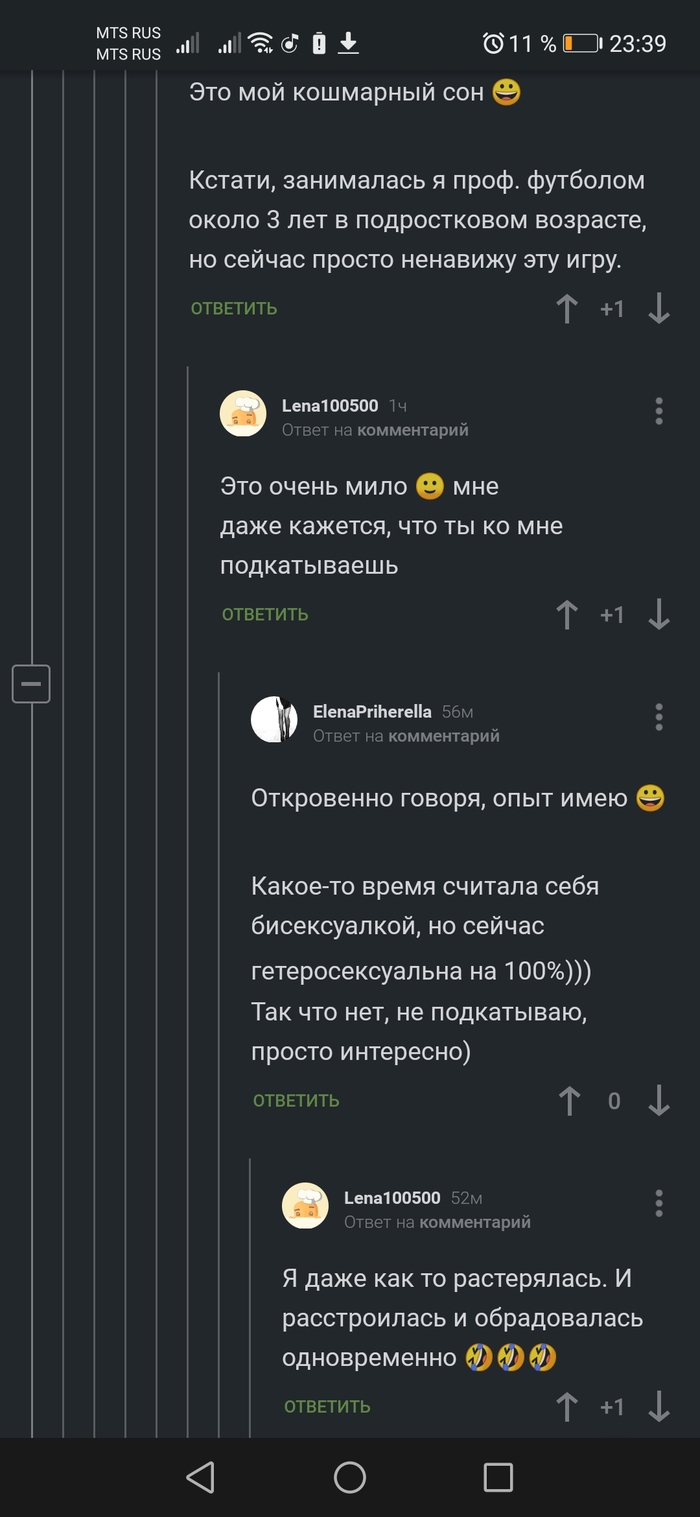Downvote Lena100500's "Я даже как то растерялась" comment

[x=658, y=1407]
